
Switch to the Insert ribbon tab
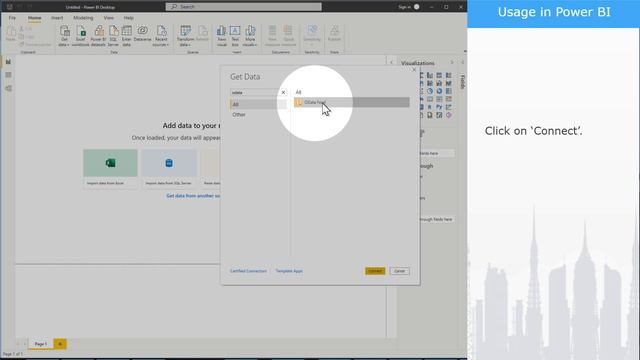tap(57, 18)
